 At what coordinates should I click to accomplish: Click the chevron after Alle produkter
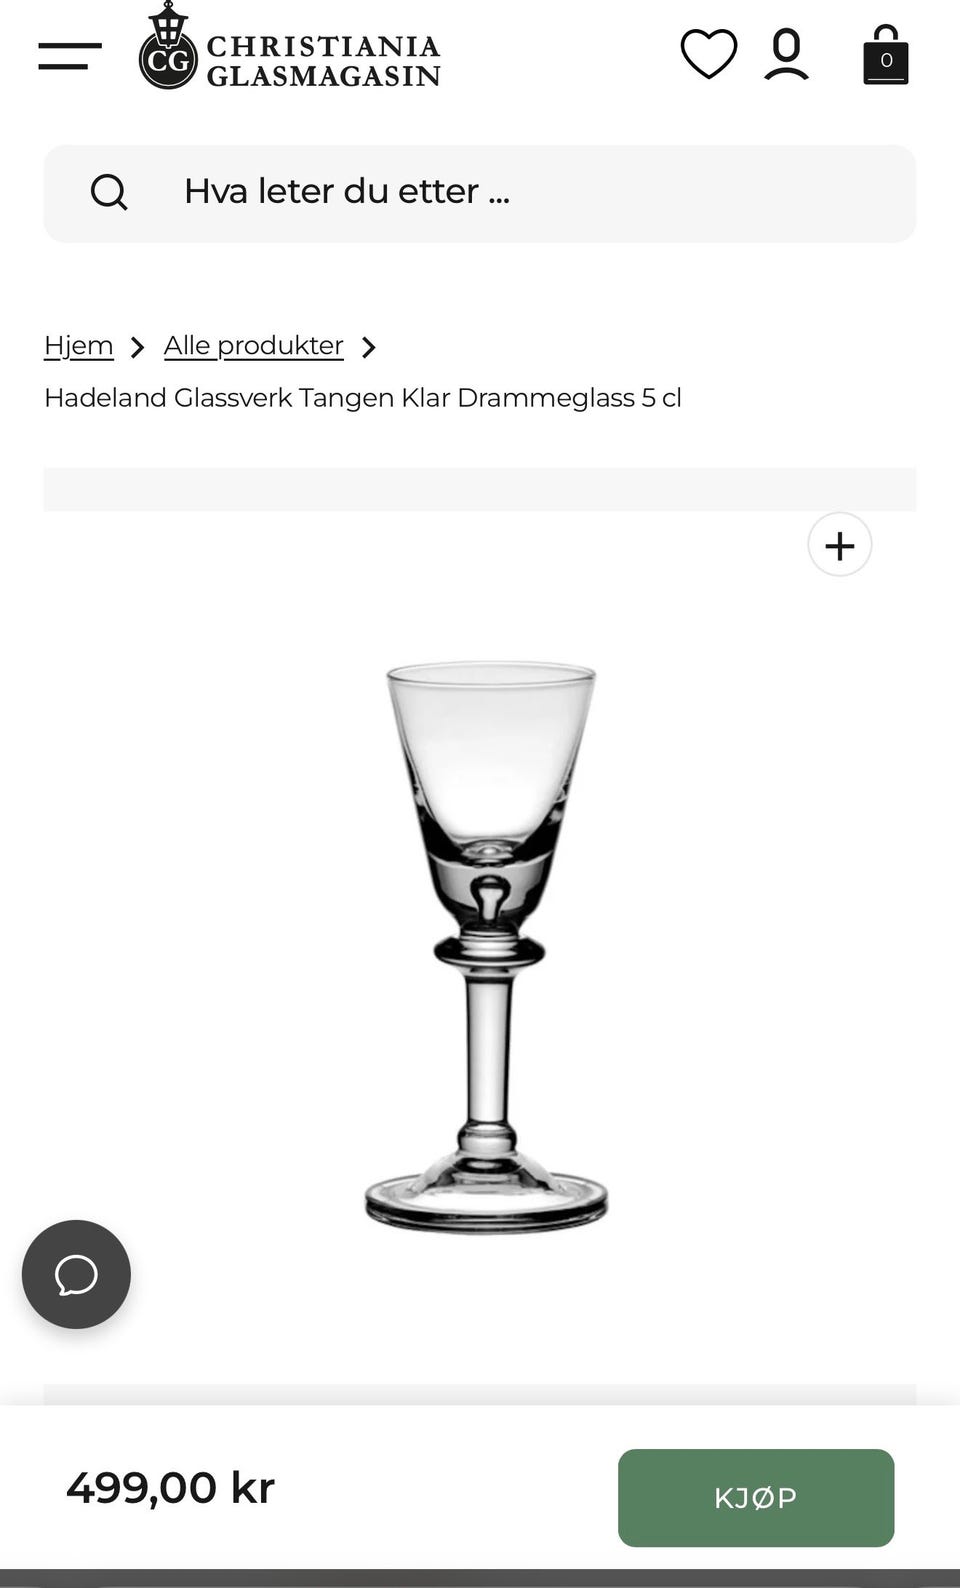tap(369, 347)
